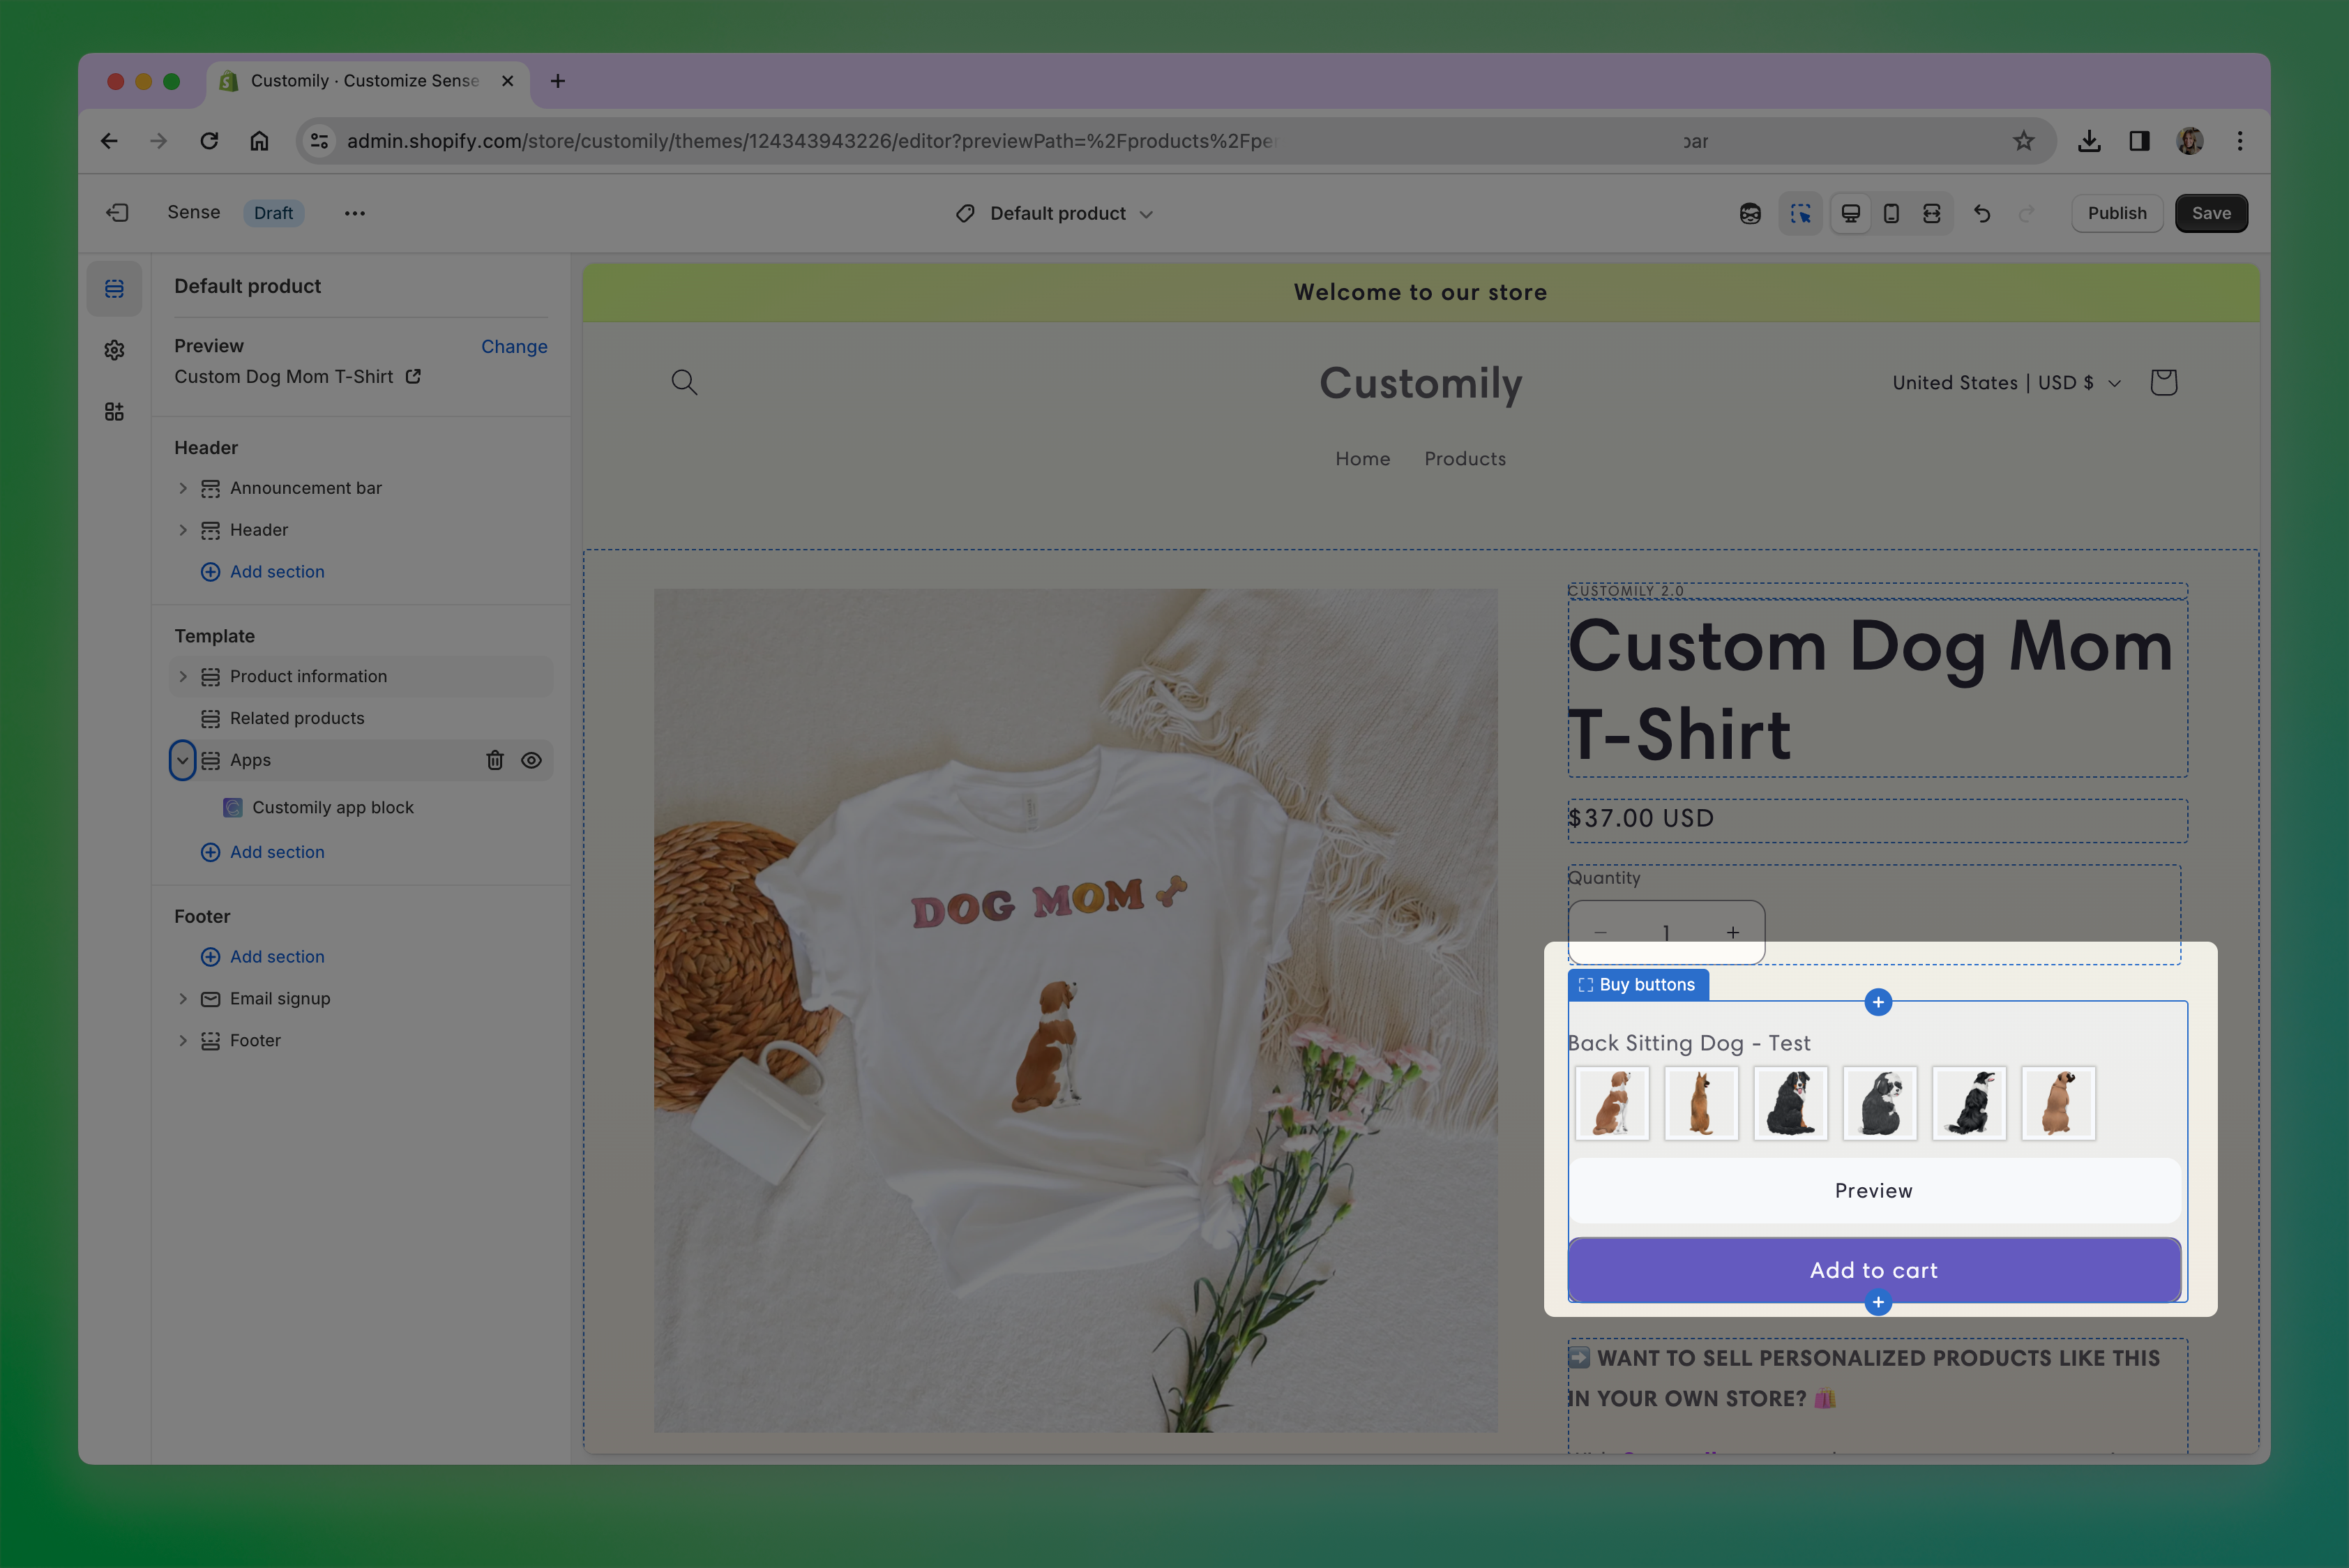
Task: Undo the last theme change
Action: tap(1983, 213)
